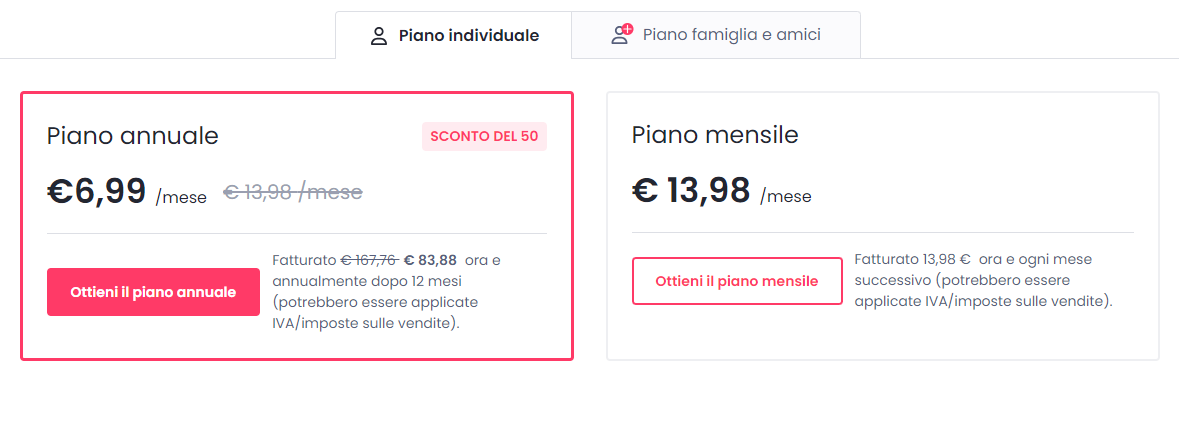Click the single person icon on the individual tab
Screen dimensions: 1179x436
(378, 37)
